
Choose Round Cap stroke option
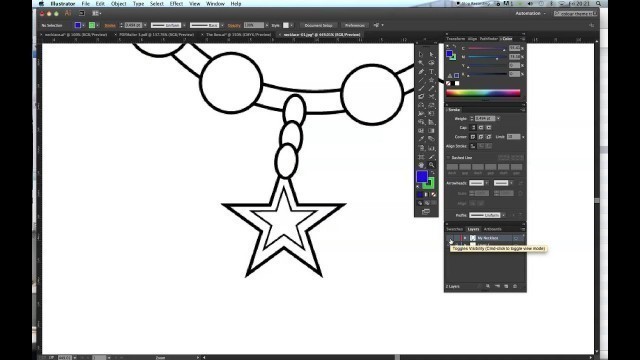click(x=481, y=128)
